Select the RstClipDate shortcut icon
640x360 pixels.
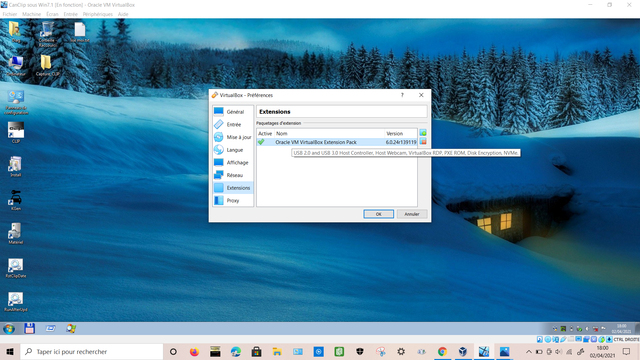pyautogui.click(x=16, y=267)
